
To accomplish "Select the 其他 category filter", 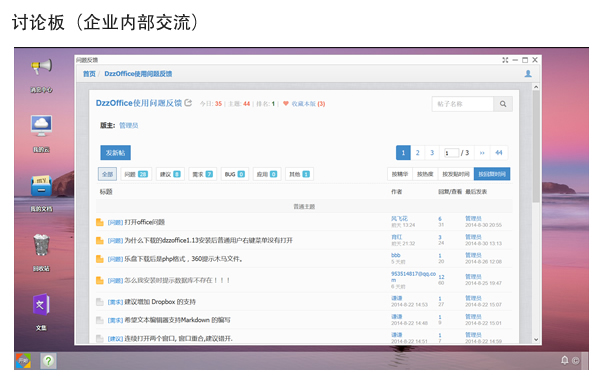I will pos(300,174).
